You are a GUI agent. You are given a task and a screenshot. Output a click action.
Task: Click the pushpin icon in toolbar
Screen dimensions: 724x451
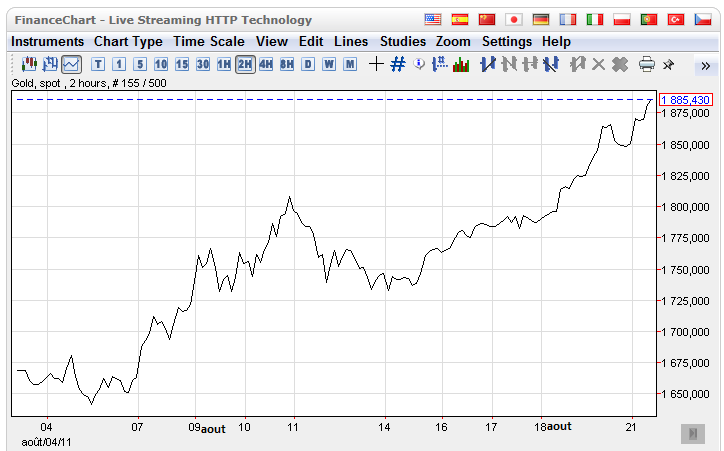668,64
